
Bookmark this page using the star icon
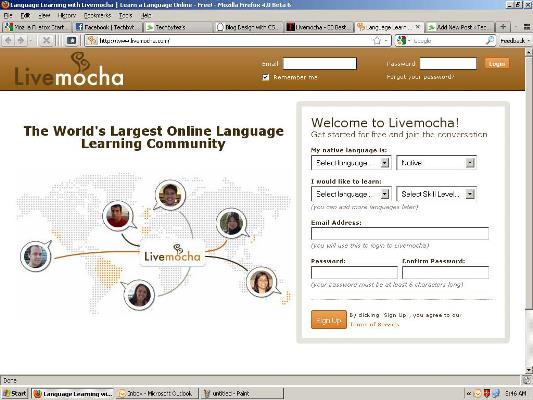pos(377,41)
